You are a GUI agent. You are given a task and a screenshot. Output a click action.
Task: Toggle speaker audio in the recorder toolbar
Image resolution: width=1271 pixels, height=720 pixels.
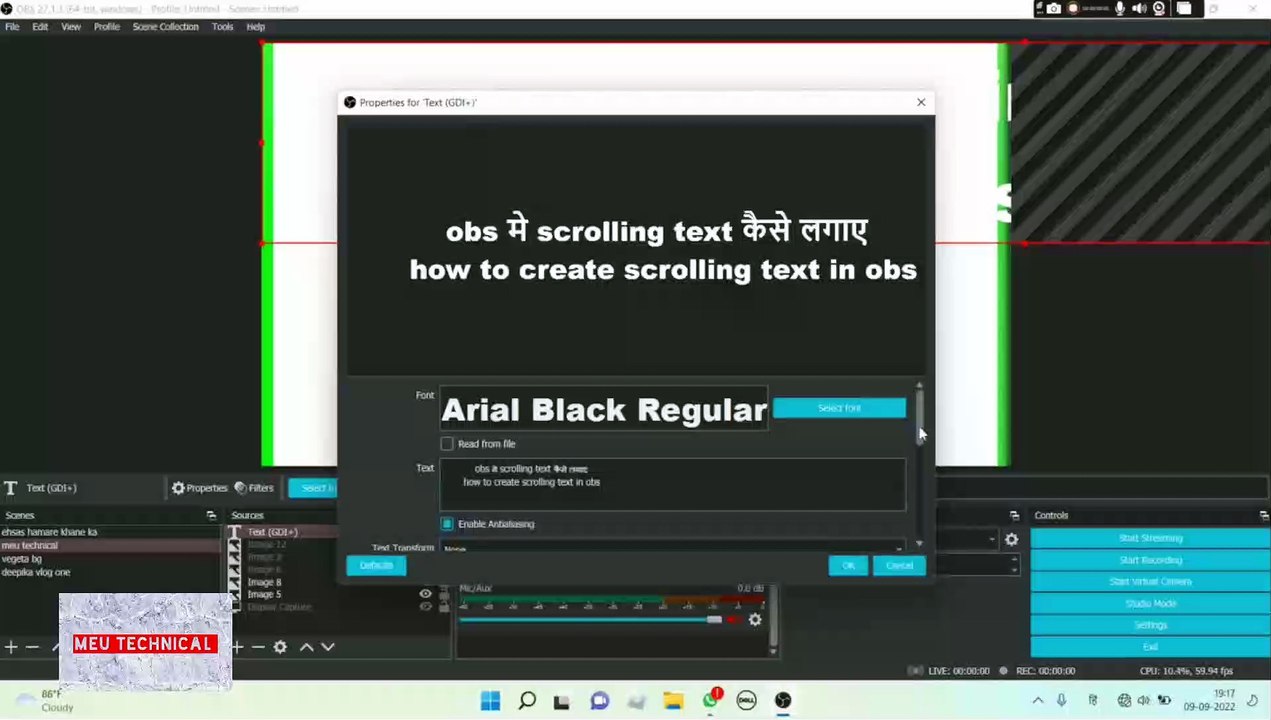pos(1140,9)
